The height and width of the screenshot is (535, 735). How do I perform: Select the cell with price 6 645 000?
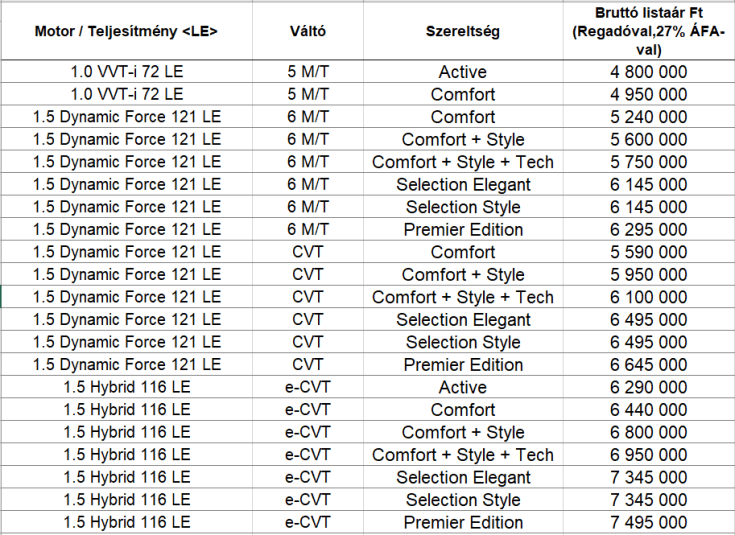tap(649, 364)
